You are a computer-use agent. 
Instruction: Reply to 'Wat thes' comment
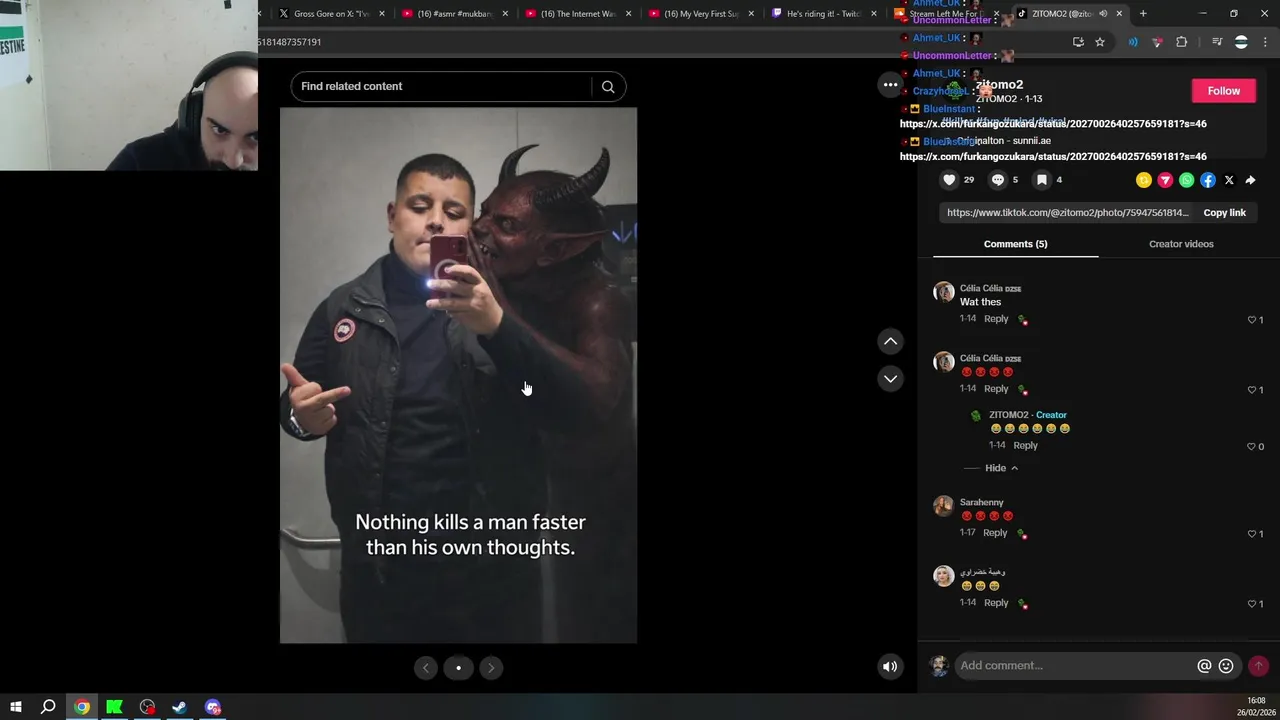tap(996, 319)
